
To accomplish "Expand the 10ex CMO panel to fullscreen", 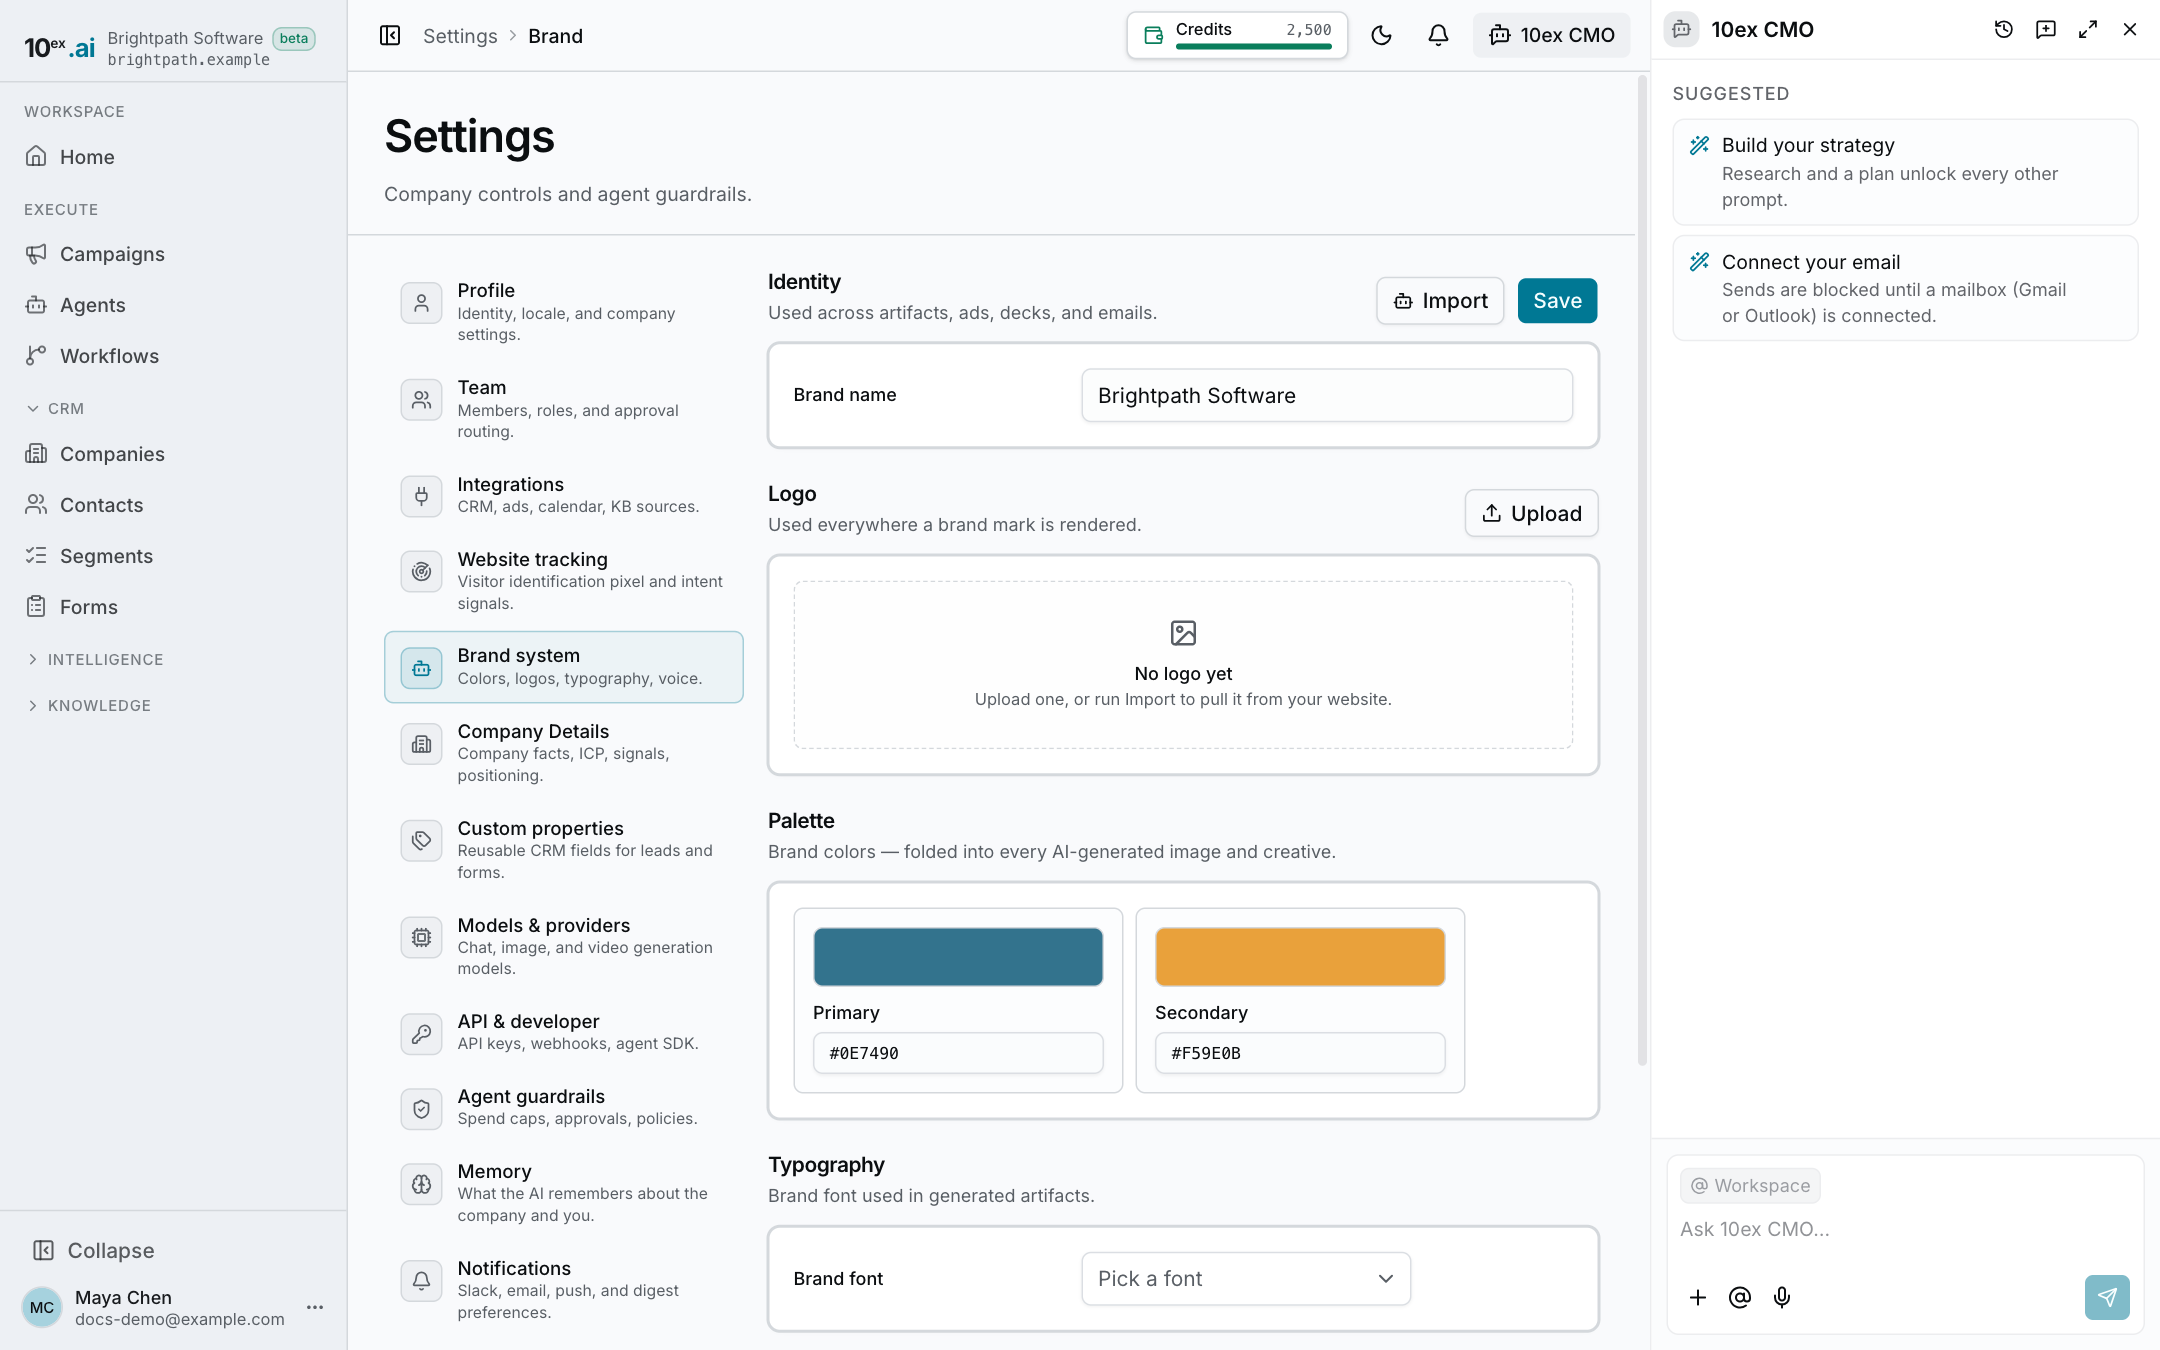I will pos(2088,30).
